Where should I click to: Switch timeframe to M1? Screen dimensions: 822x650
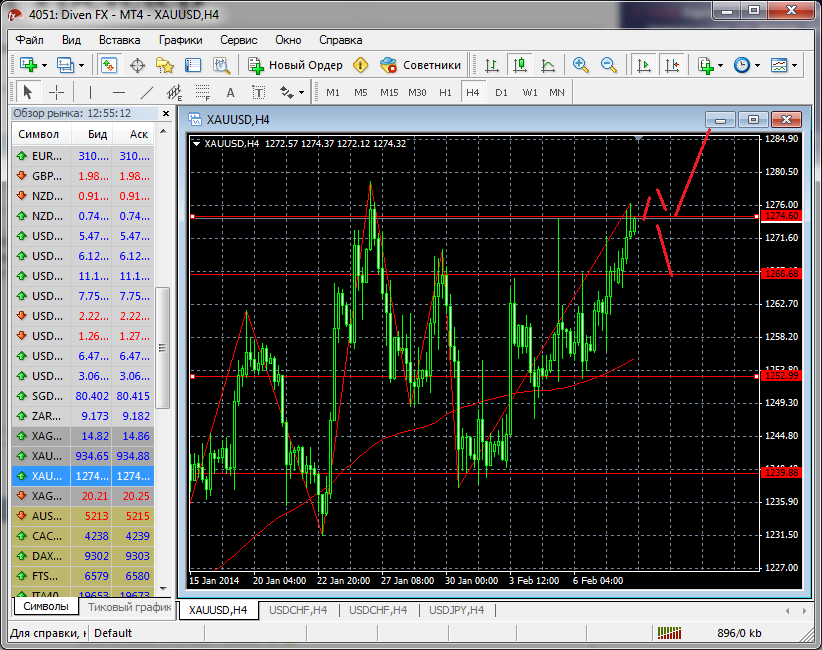[333, 92]
